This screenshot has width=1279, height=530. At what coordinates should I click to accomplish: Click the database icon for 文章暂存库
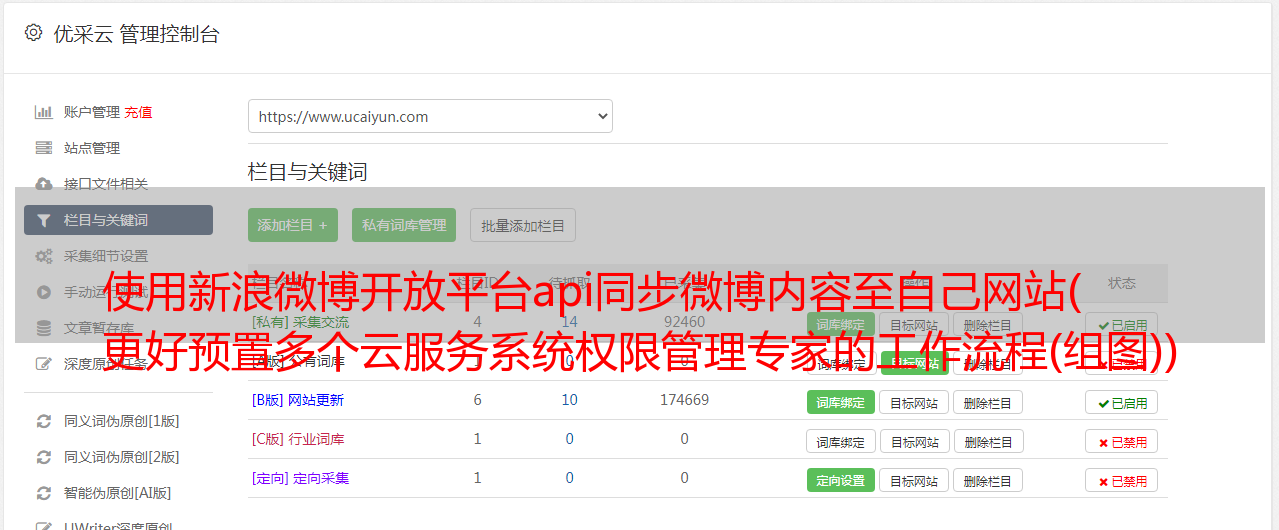[x=44, y=328]
